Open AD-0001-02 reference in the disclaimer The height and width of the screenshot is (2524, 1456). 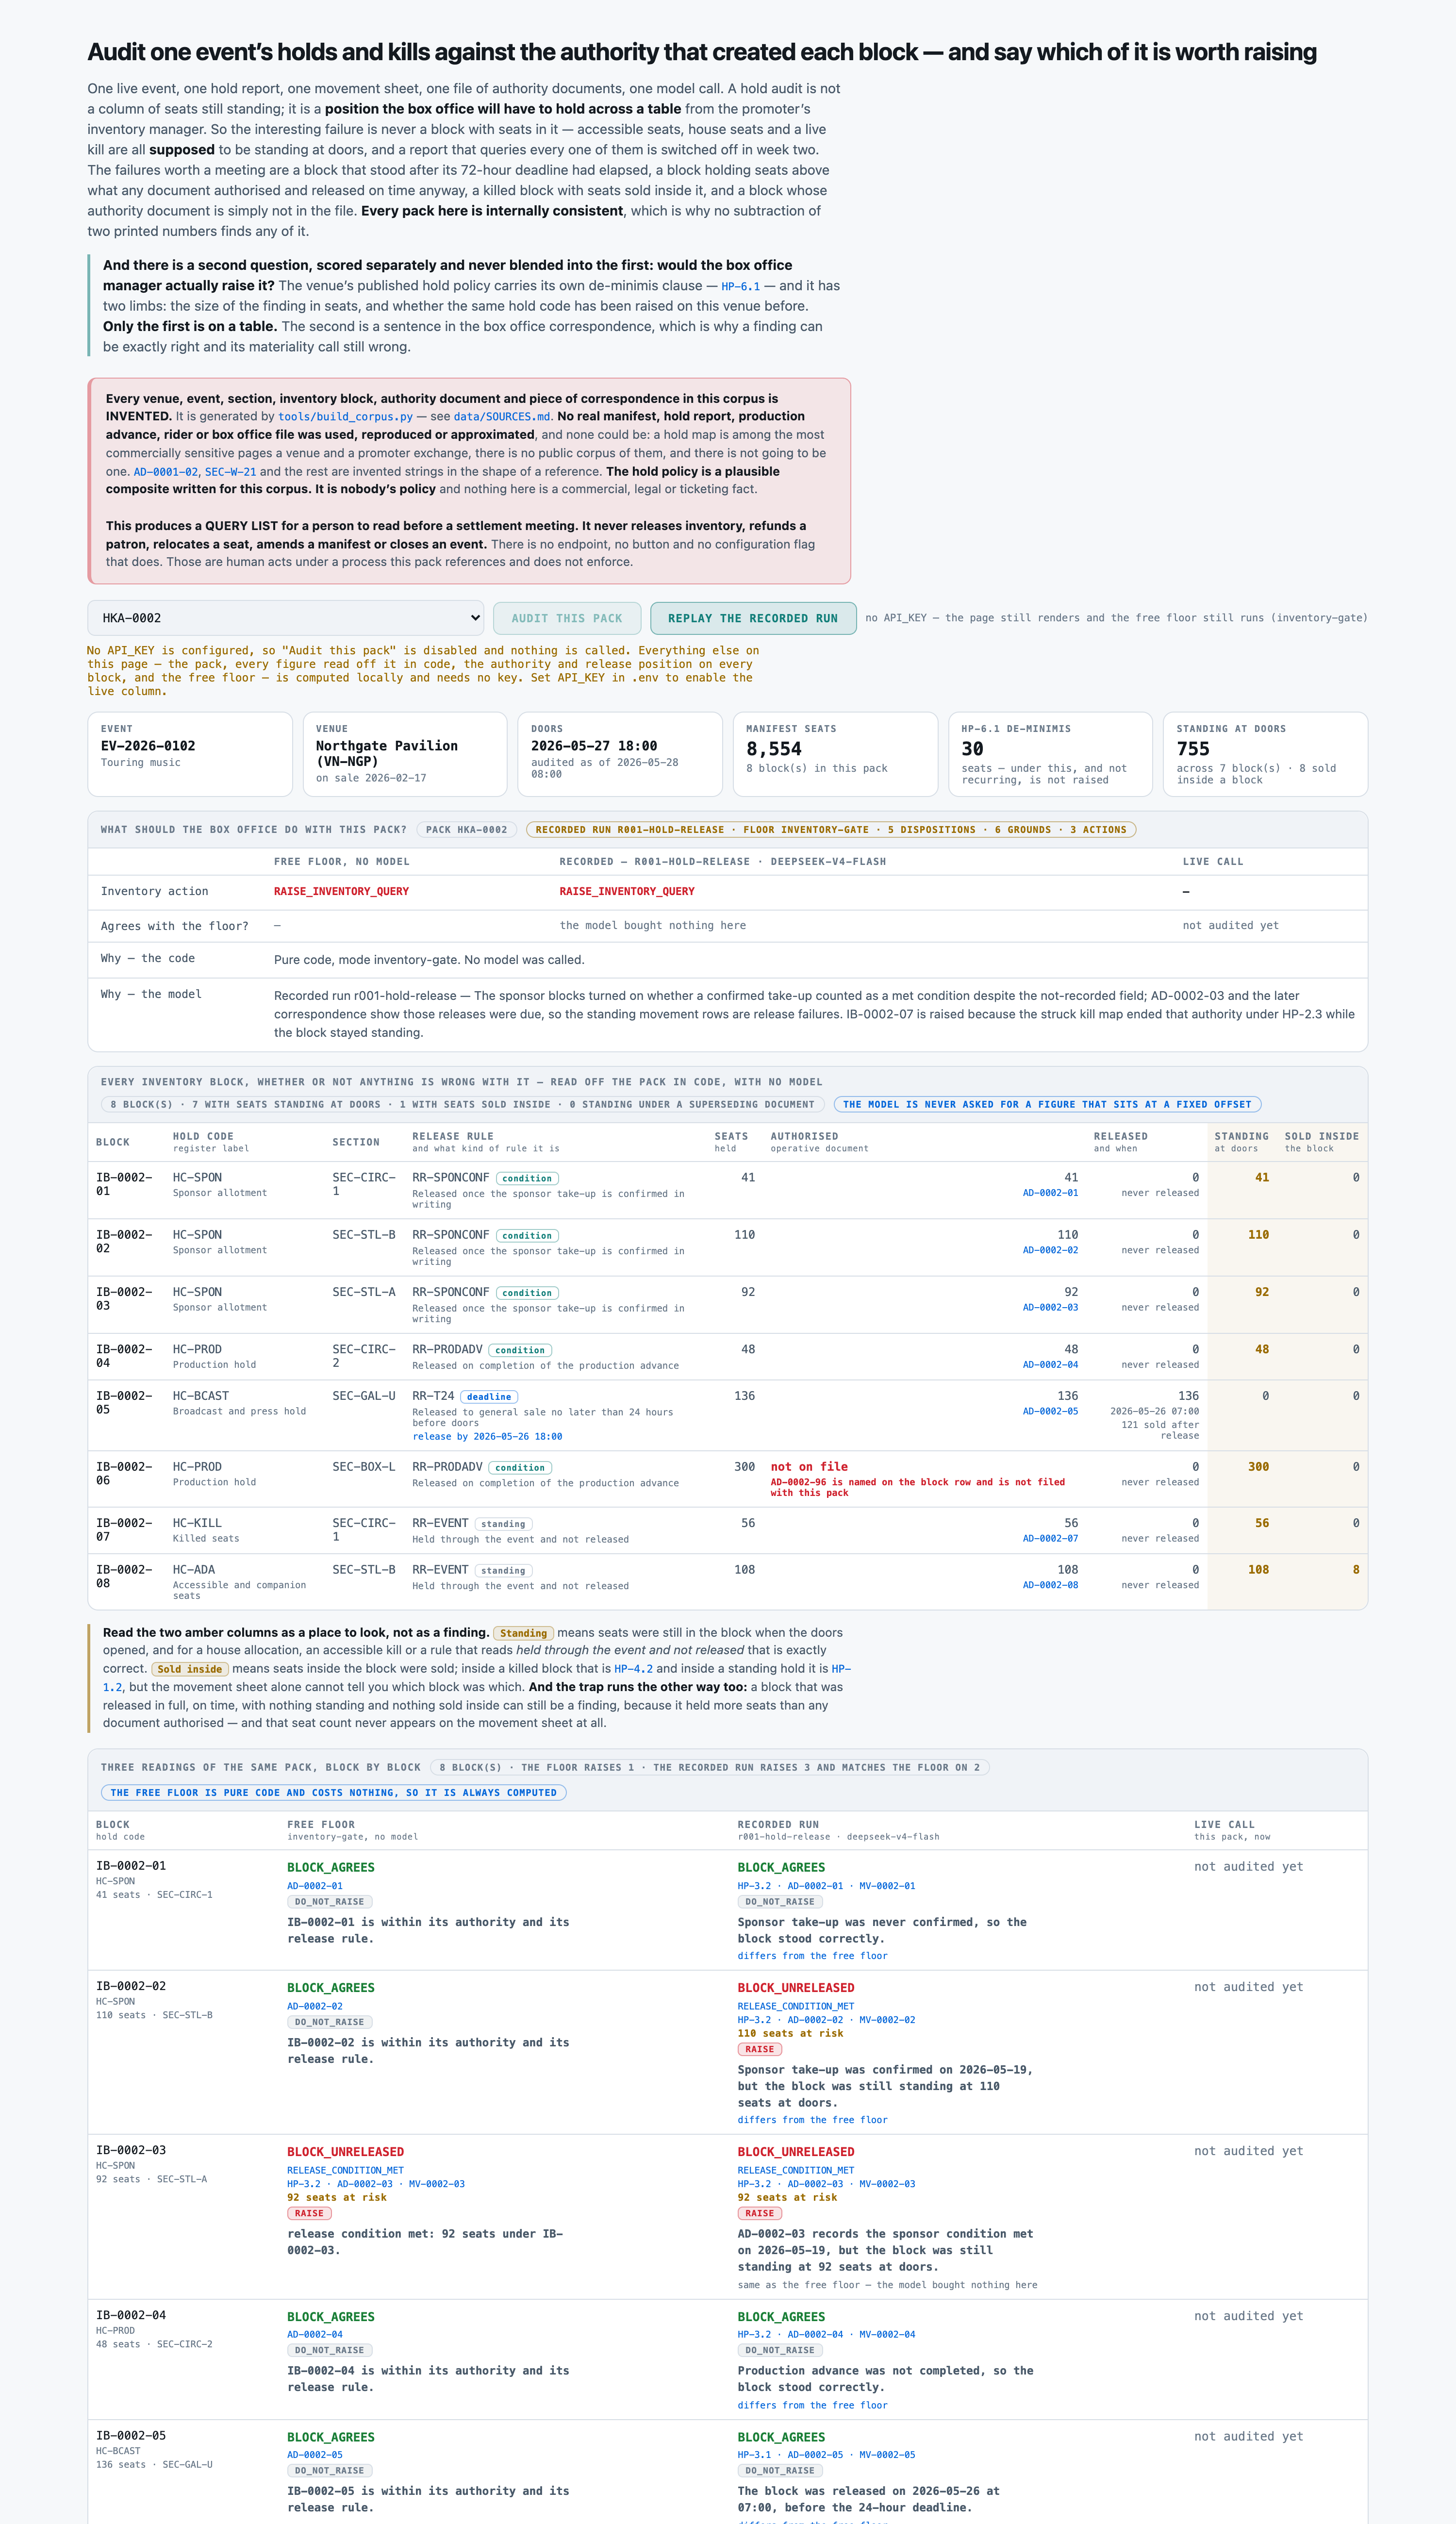tap(166, 472)
